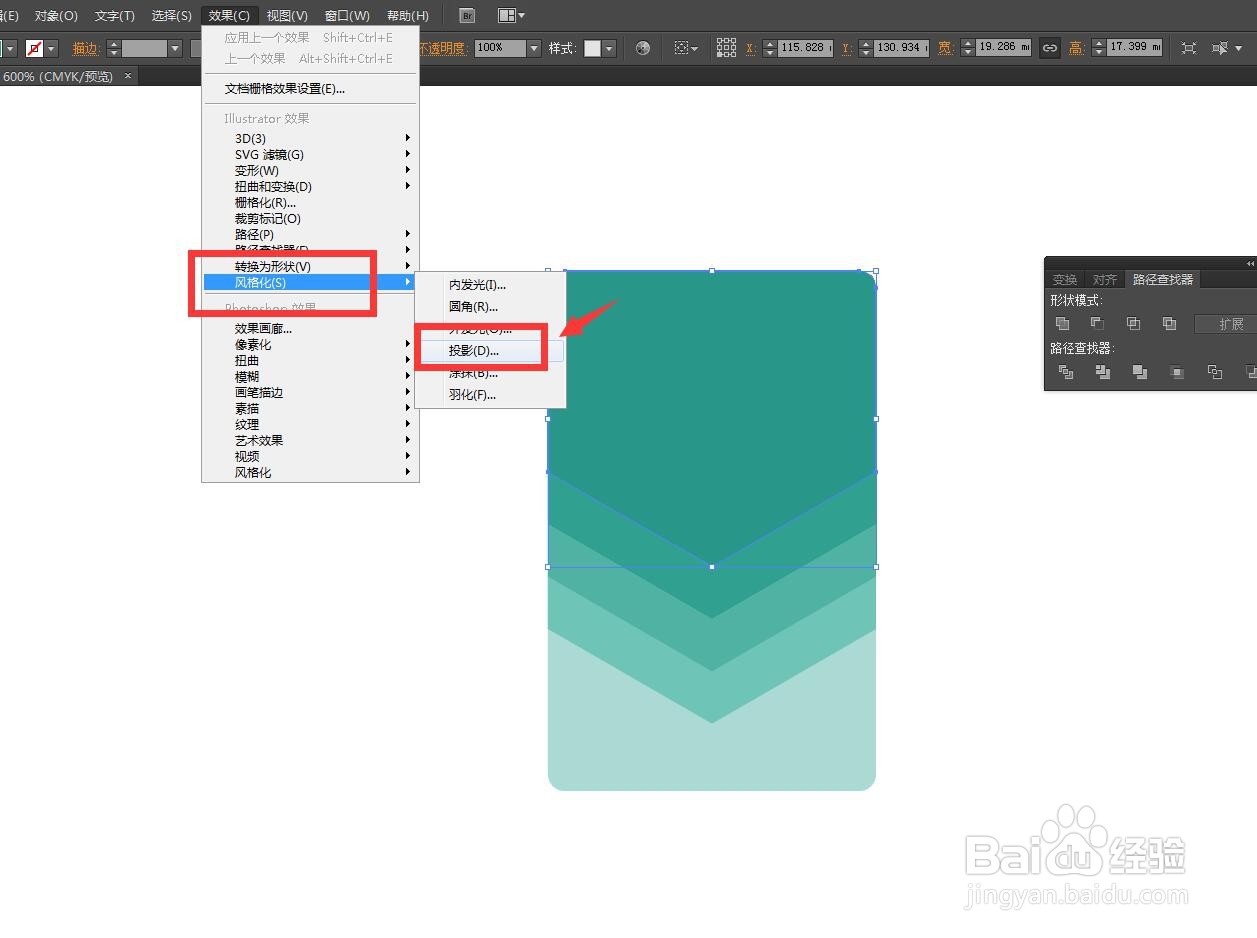Click the 扩展 expand button in Pathfinder
Screen dimensions: 1257x938
[1225, 324]
